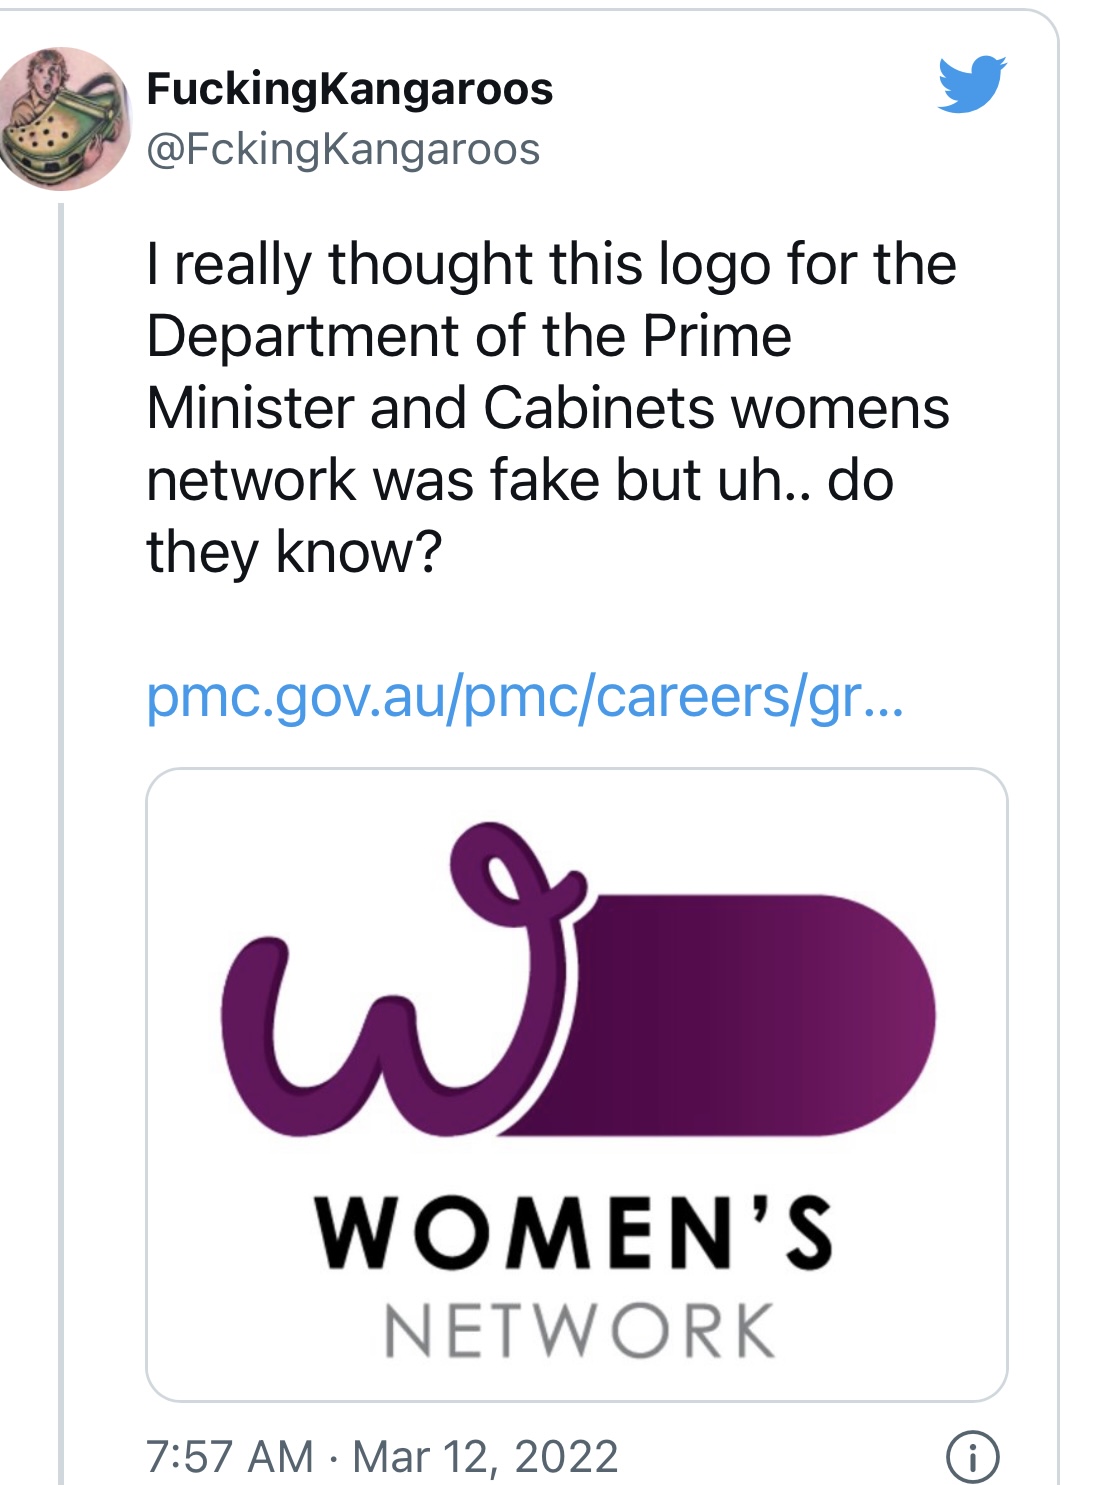The width and height of the screenshot is (1120, 1485).
Task: Click the grey NETWORK wordmark text
Action: pos(580,1331)
